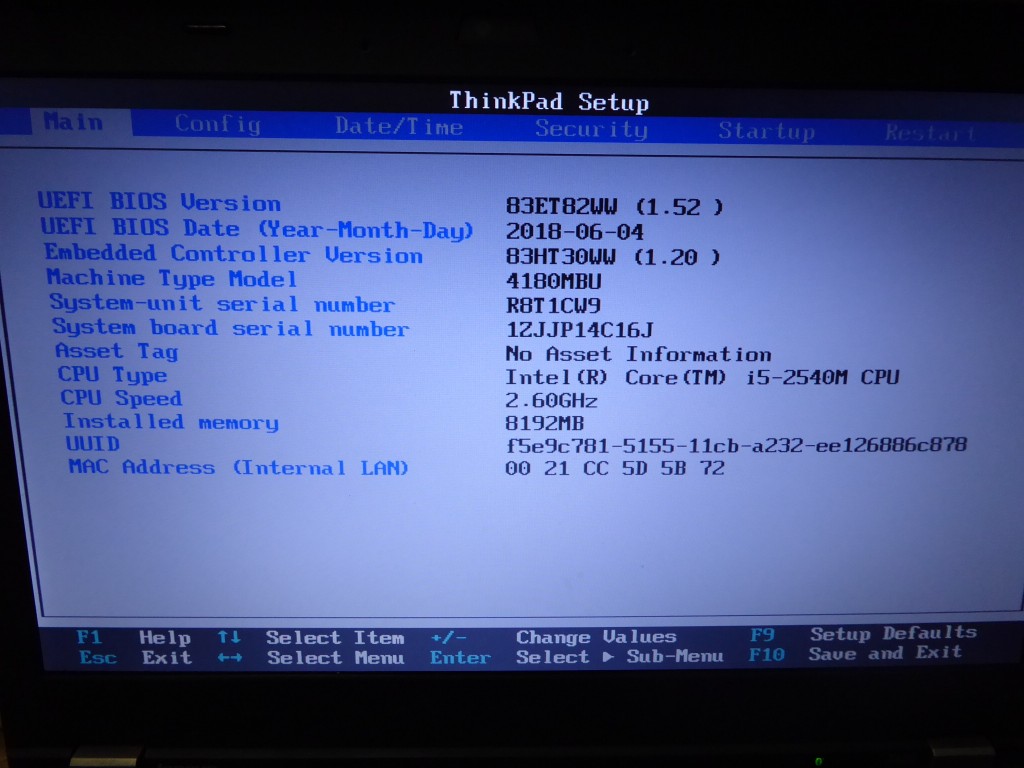Select the 2.60GHz speed value

coord(551,400)
